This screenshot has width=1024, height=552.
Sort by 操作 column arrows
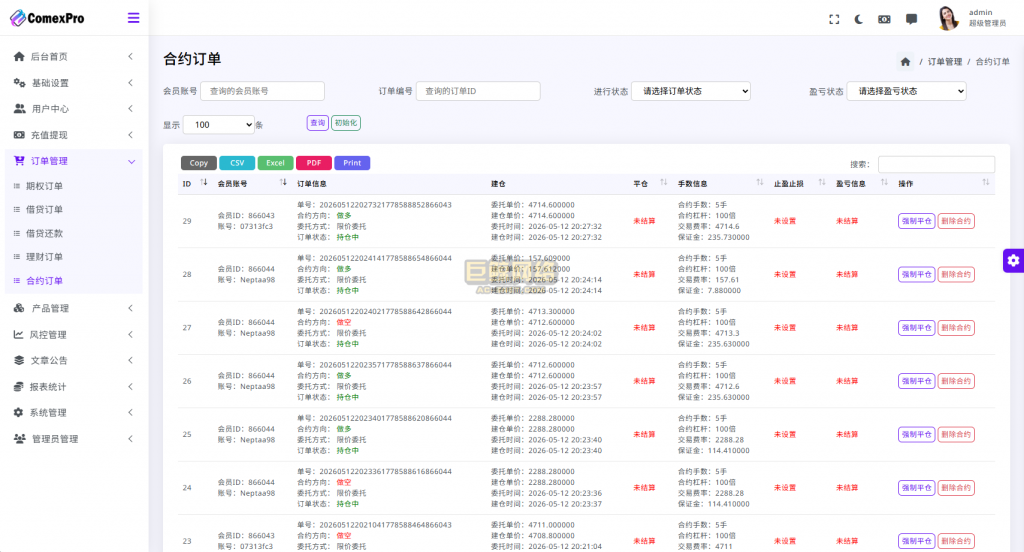point(985,182)
